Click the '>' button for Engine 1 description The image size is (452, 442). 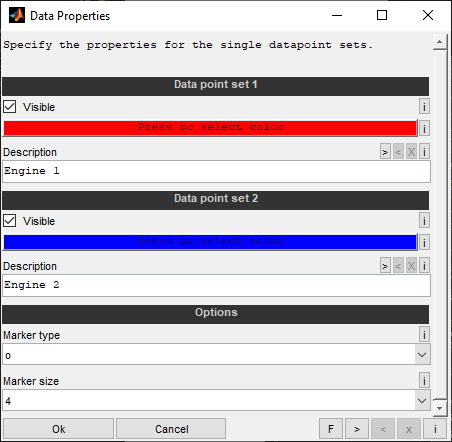[x=385, y=152]
